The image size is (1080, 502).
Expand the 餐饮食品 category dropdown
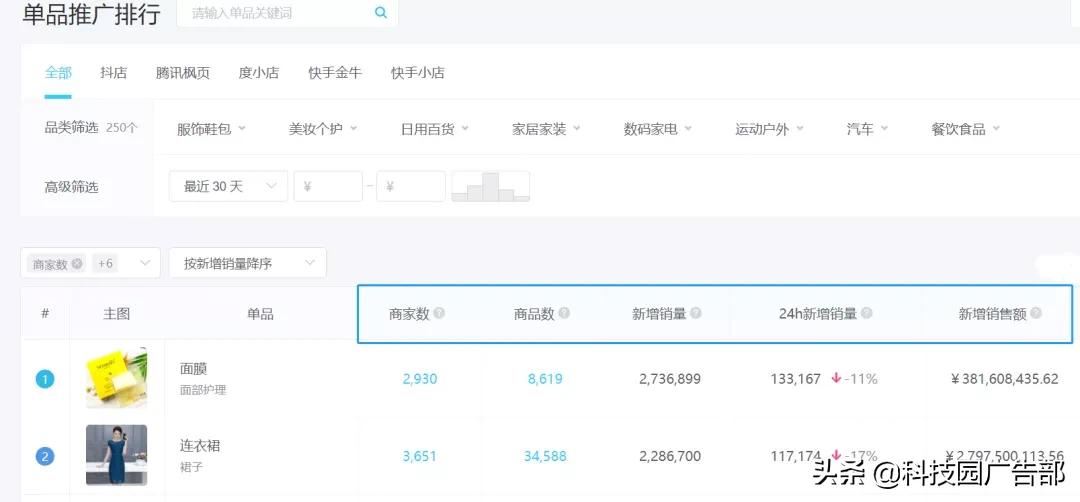pos(966,129)
